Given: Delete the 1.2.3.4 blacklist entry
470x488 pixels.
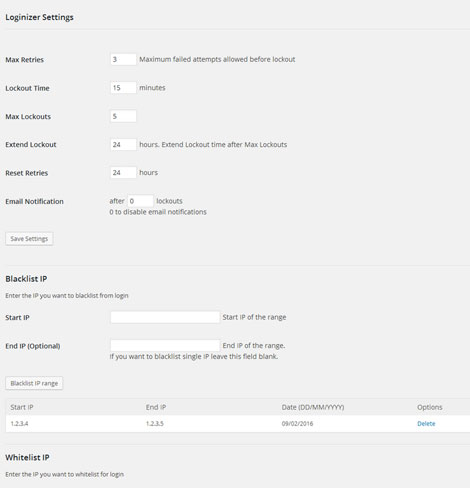Looking at the screenshot, I should pyautogui.click(x=426, y=424).
